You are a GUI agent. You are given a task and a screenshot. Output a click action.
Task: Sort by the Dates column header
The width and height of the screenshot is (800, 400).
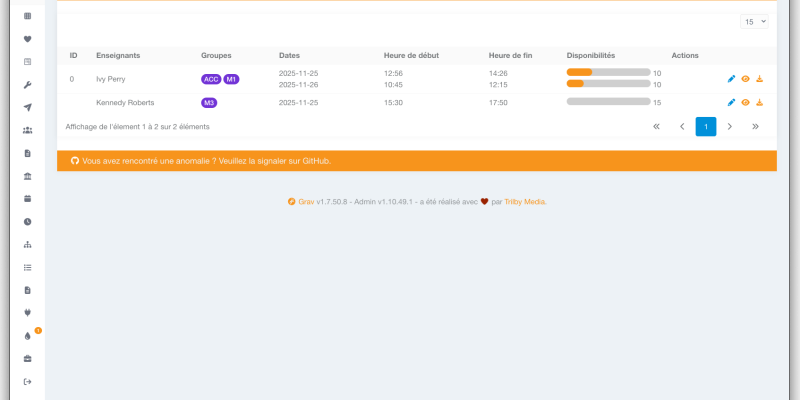pos(289,55)
